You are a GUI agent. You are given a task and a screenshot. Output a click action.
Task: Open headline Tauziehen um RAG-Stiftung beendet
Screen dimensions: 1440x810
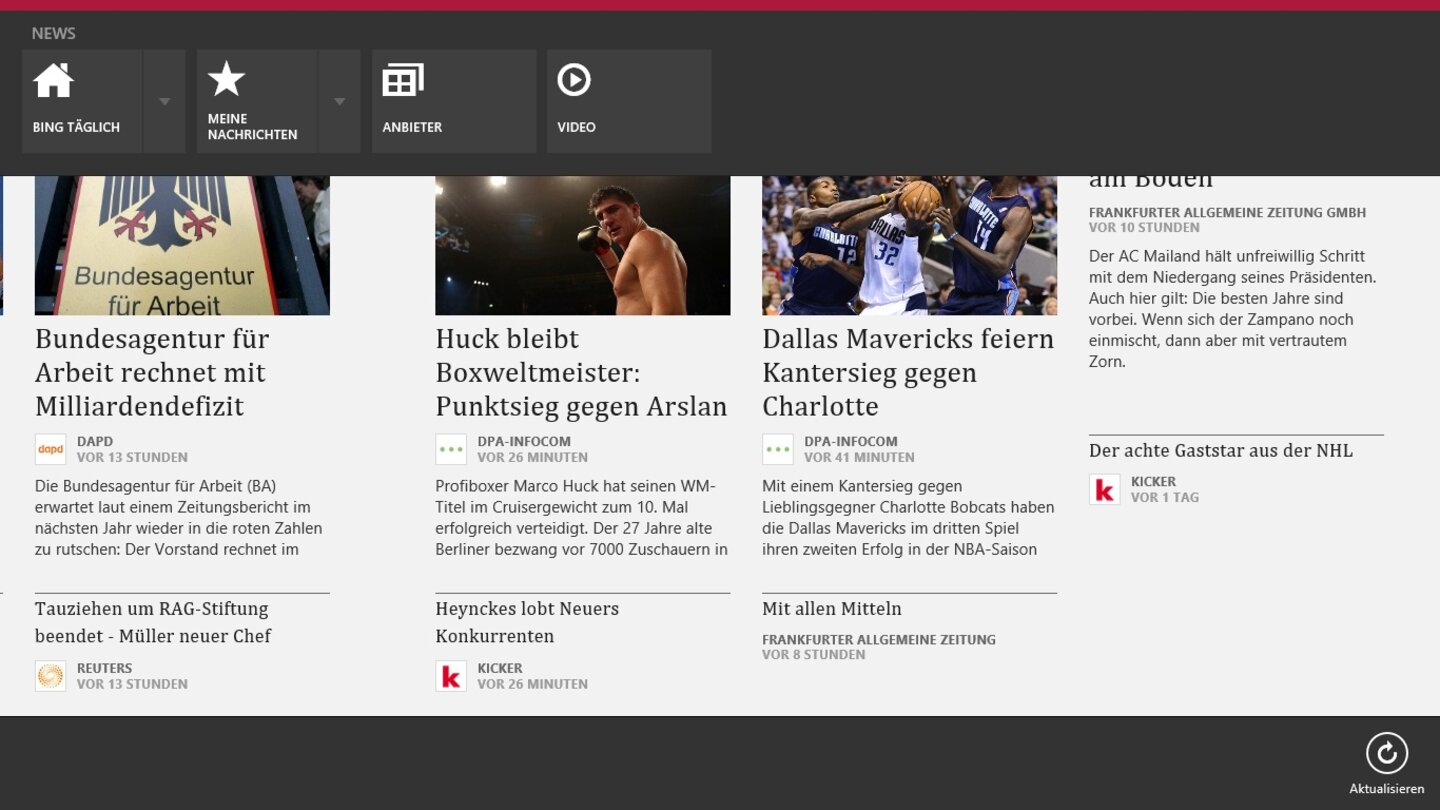coord(153,622)
